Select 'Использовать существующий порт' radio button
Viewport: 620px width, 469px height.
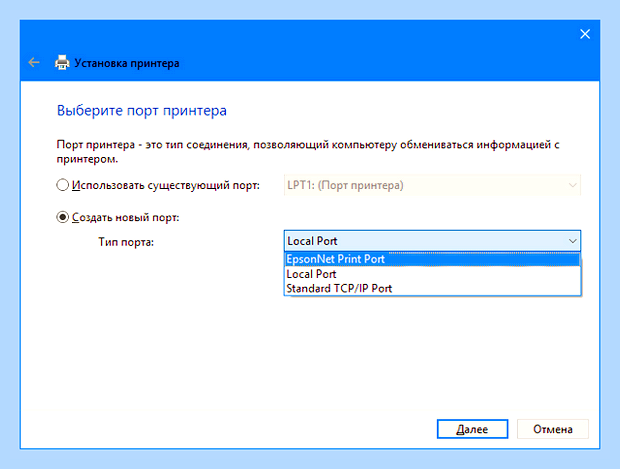[62, 185]
